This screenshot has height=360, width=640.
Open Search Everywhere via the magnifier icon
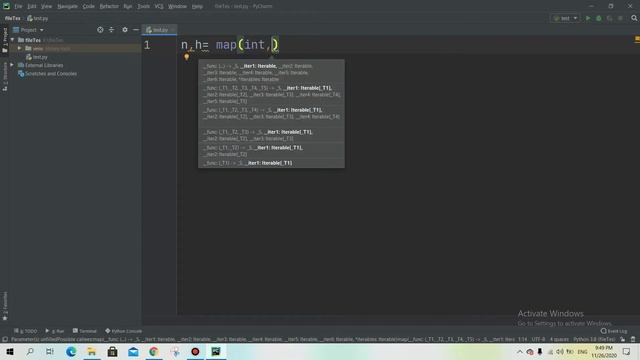634,18
